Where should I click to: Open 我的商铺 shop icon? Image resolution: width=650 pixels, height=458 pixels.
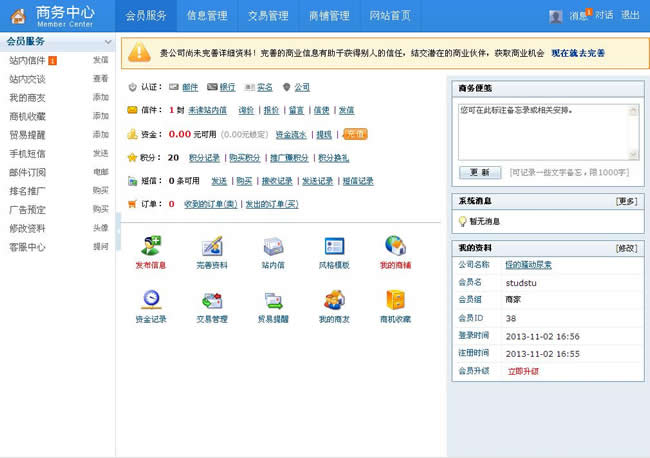(x=395, y=246)
